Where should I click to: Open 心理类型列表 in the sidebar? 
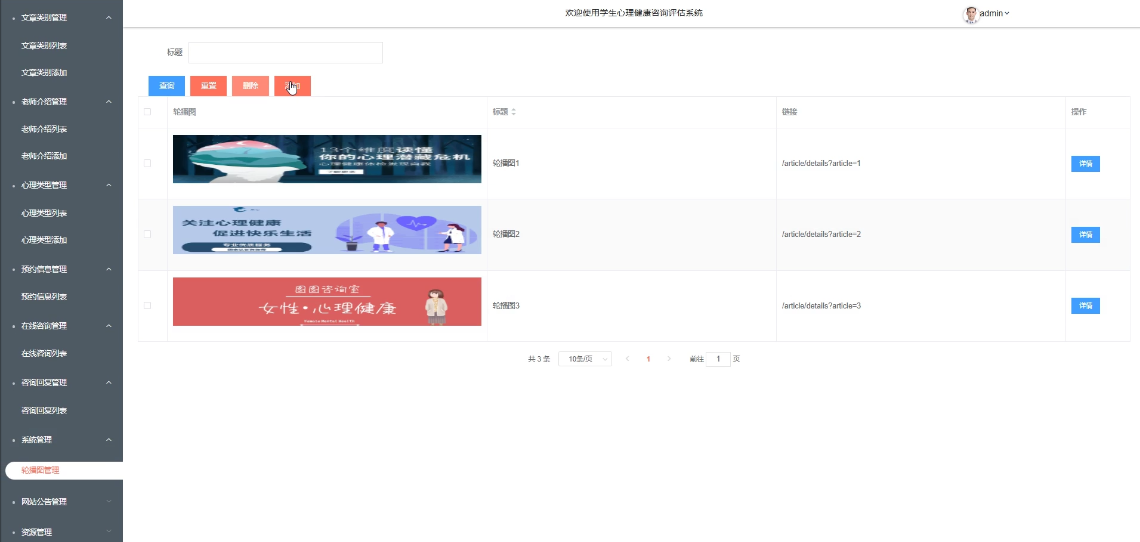pos(44,213)
